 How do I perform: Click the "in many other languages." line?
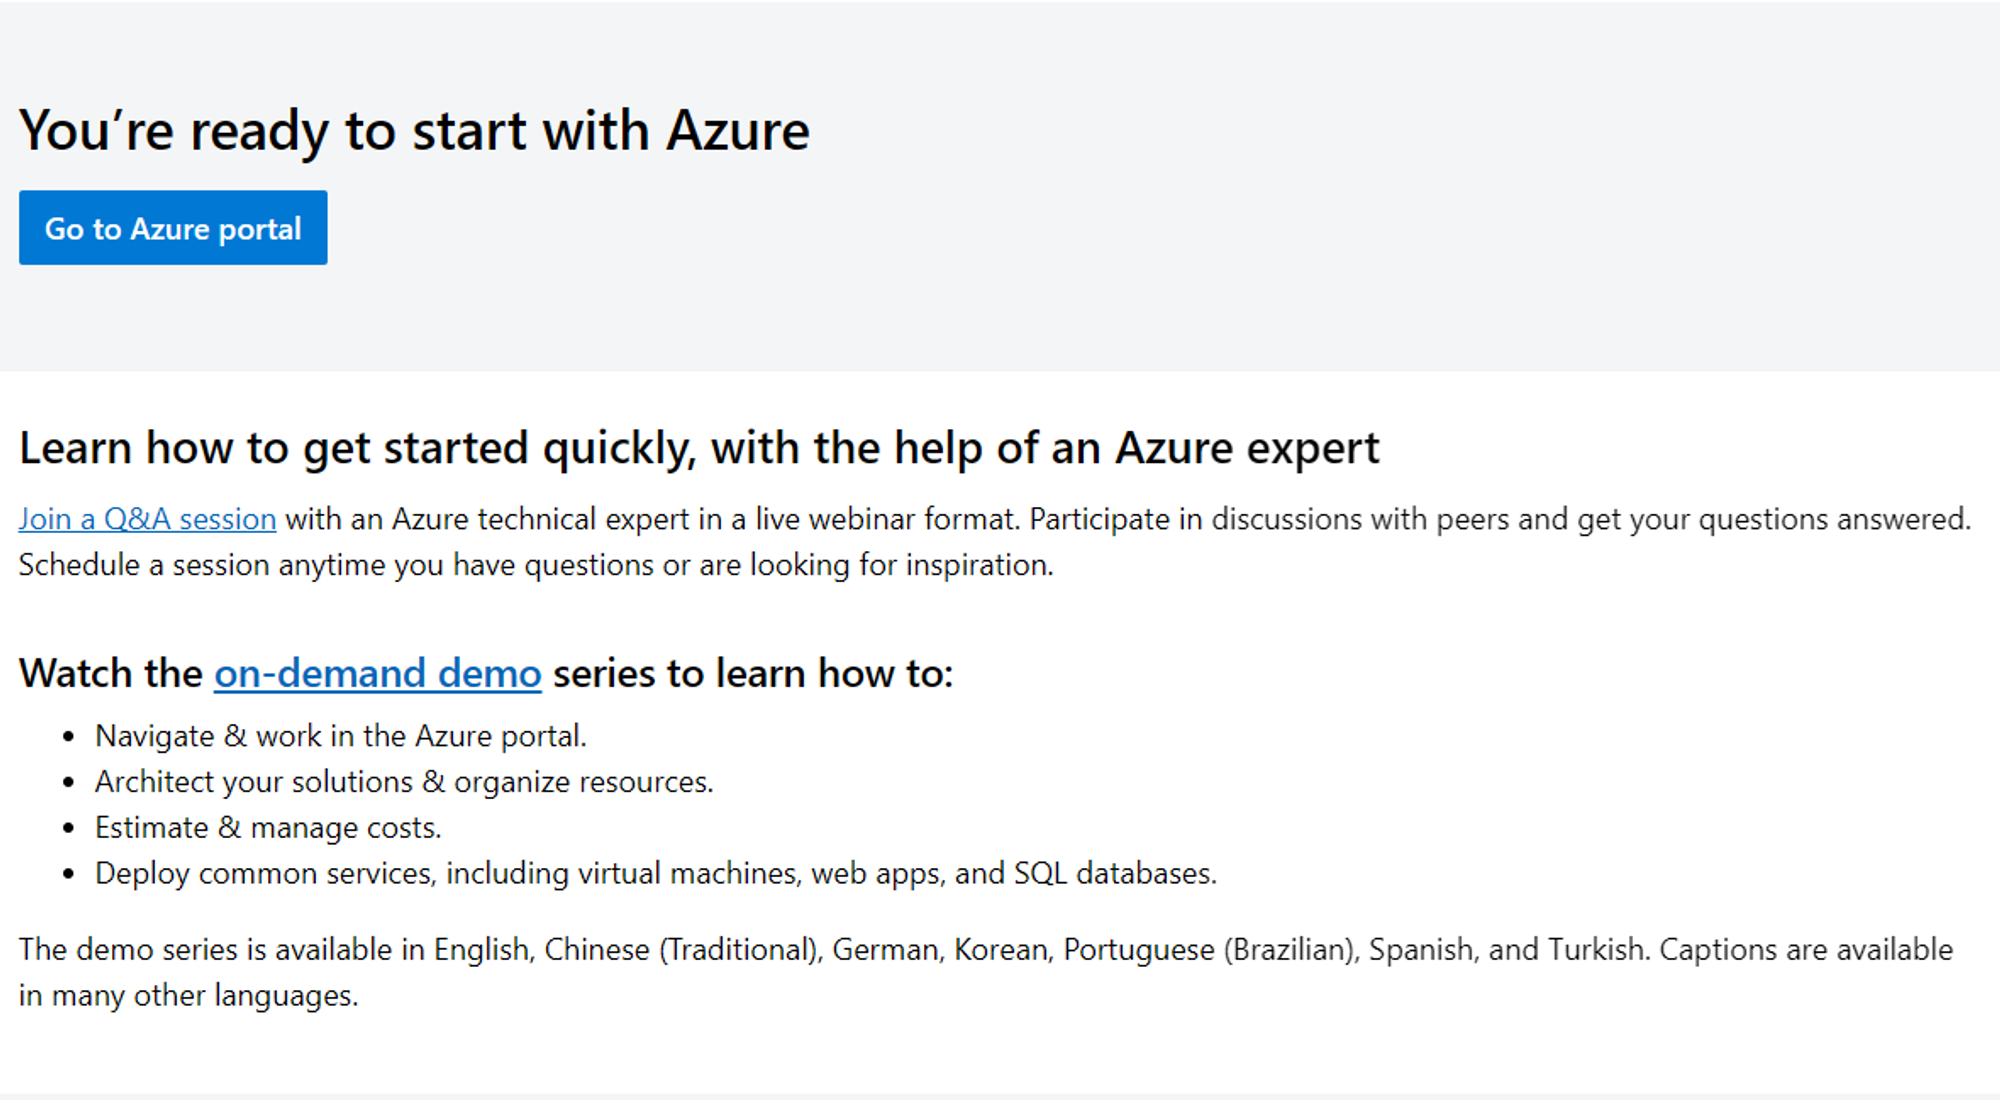point(189,996)
